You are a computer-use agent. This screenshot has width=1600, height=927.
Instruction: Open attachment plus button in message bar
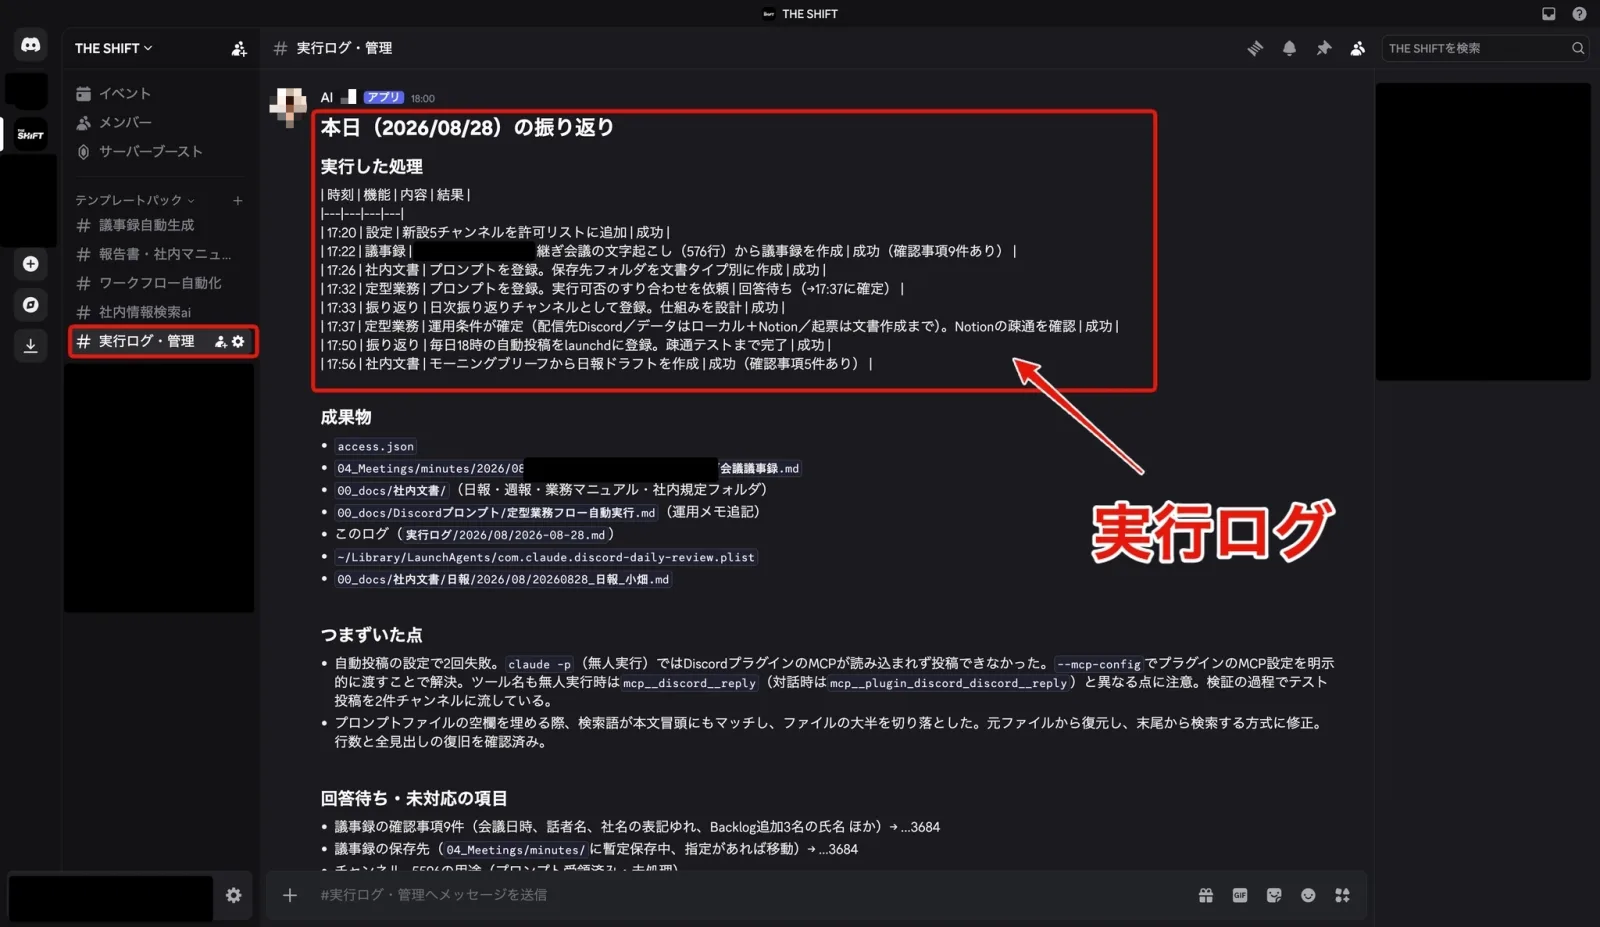pyautogui.click(x=290, y=895)
